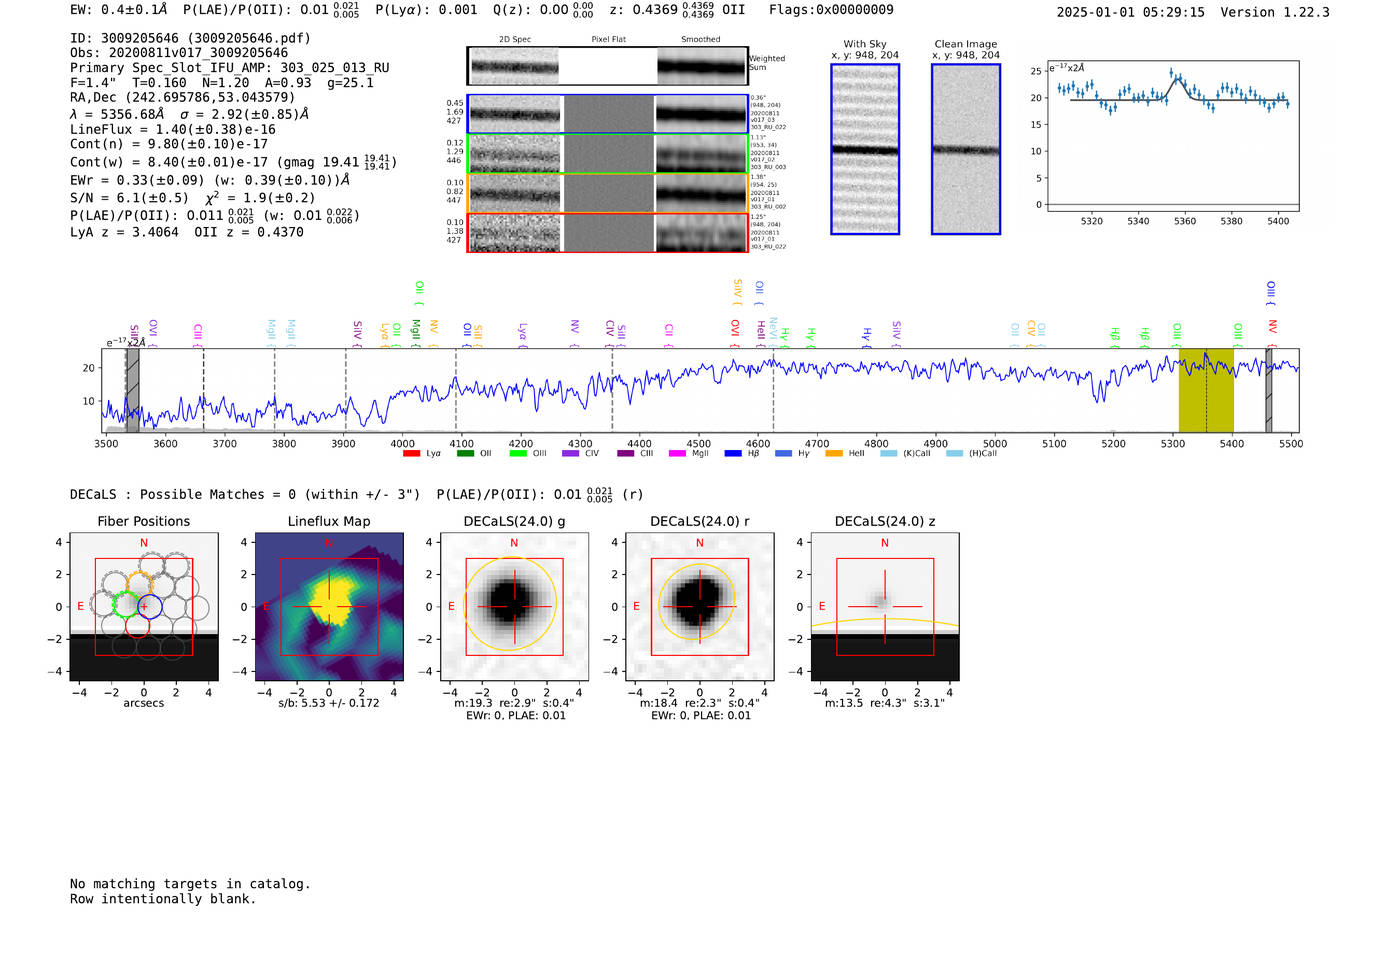The height and width of the screenshot is (953, 1400).
Task: Click the 2D Spec column header
Action: tap(515, 40)
